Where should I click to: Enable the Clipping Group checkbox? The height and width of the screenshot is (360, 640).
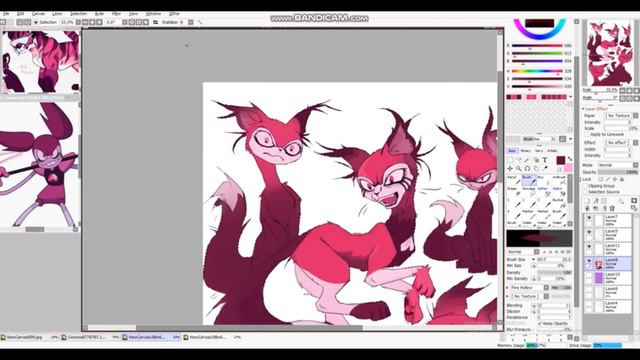click(586, 186)
